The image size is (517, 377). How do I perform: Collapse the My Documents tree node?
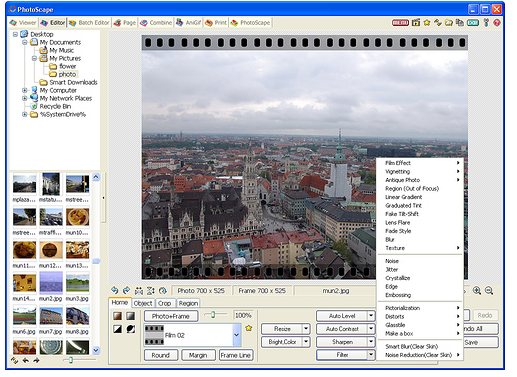point(25,42)
